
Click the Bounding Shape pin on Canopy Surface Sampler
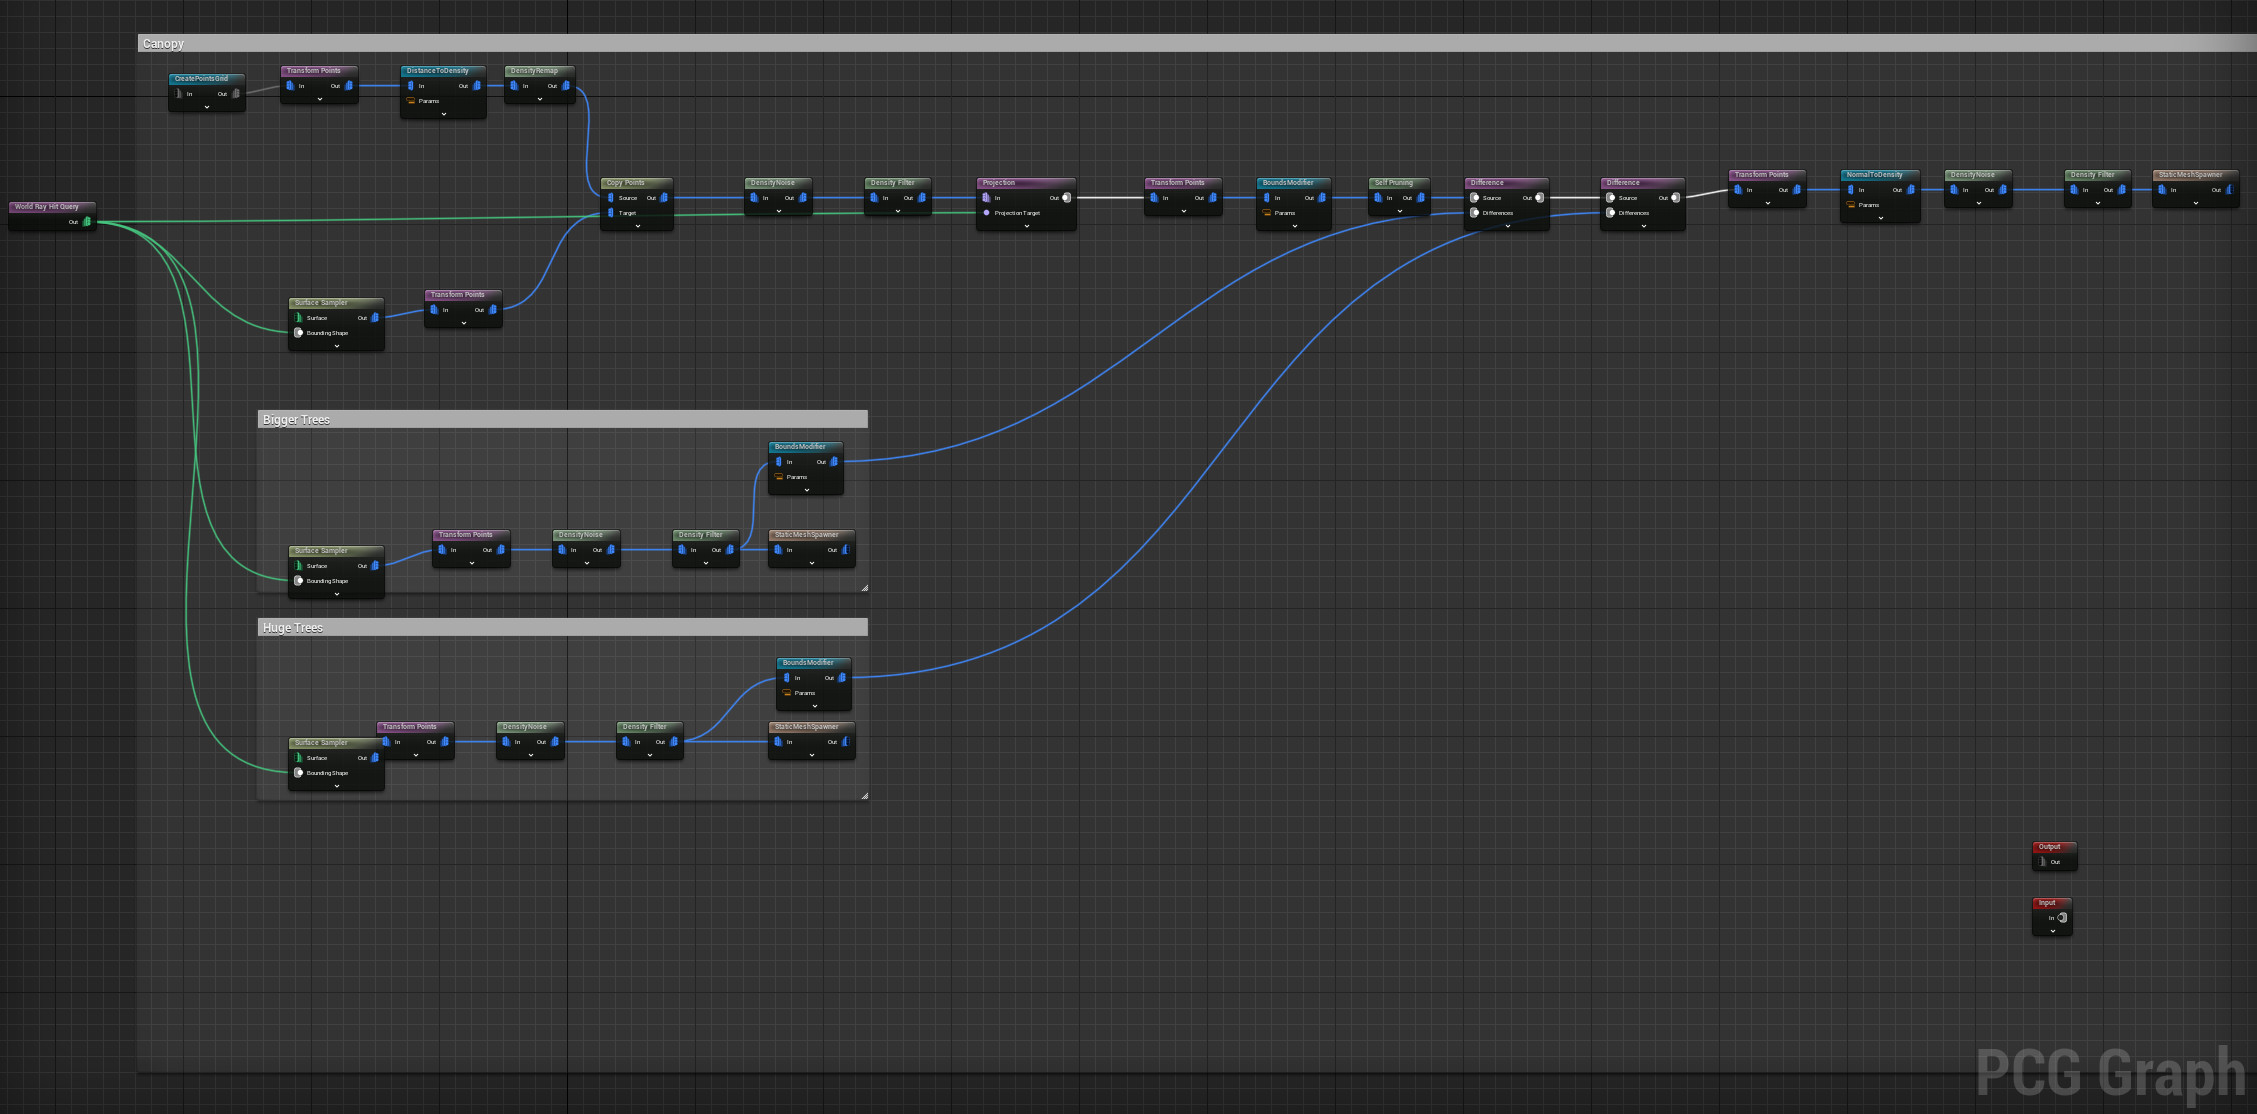tap(299, 333)
